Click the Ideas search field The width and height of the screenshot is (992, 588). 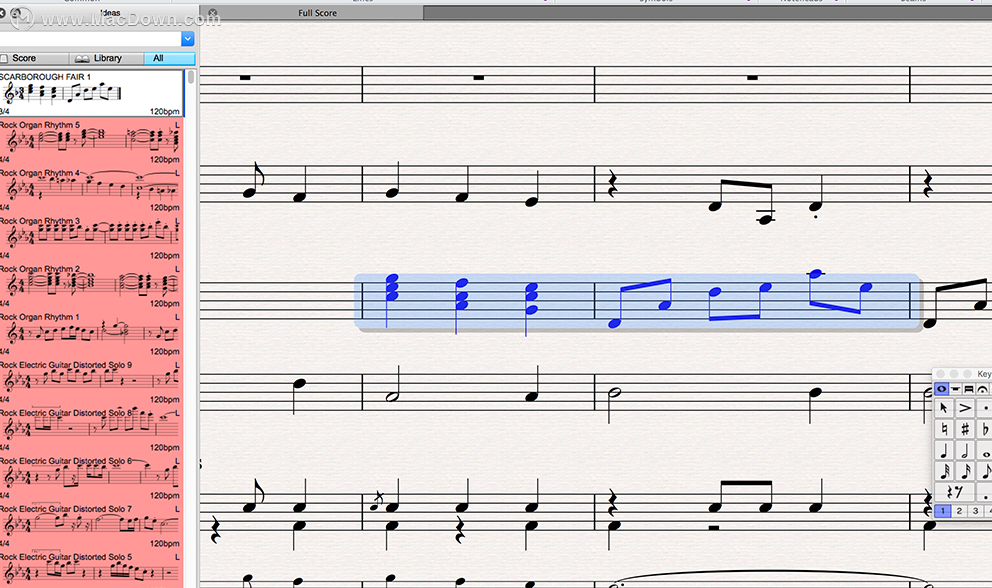(90, 39)
